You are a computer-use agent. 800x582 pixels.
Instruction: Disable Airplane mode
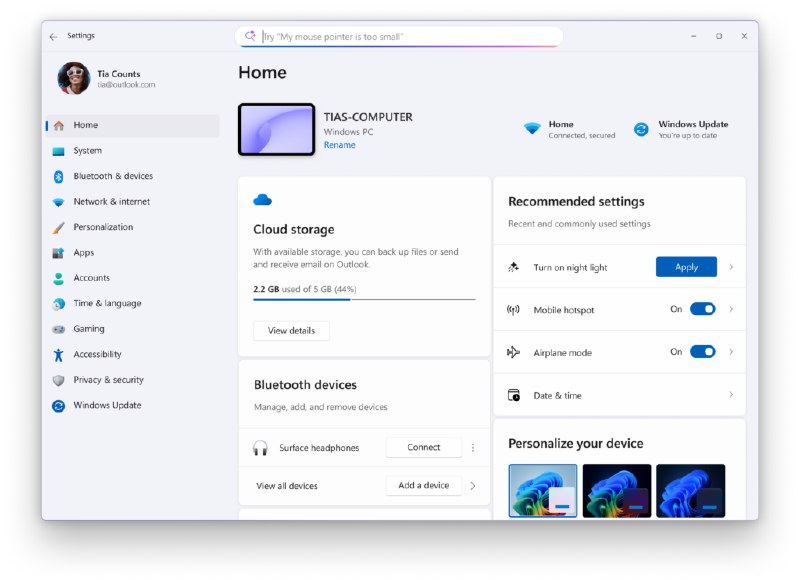pos(703,352)
